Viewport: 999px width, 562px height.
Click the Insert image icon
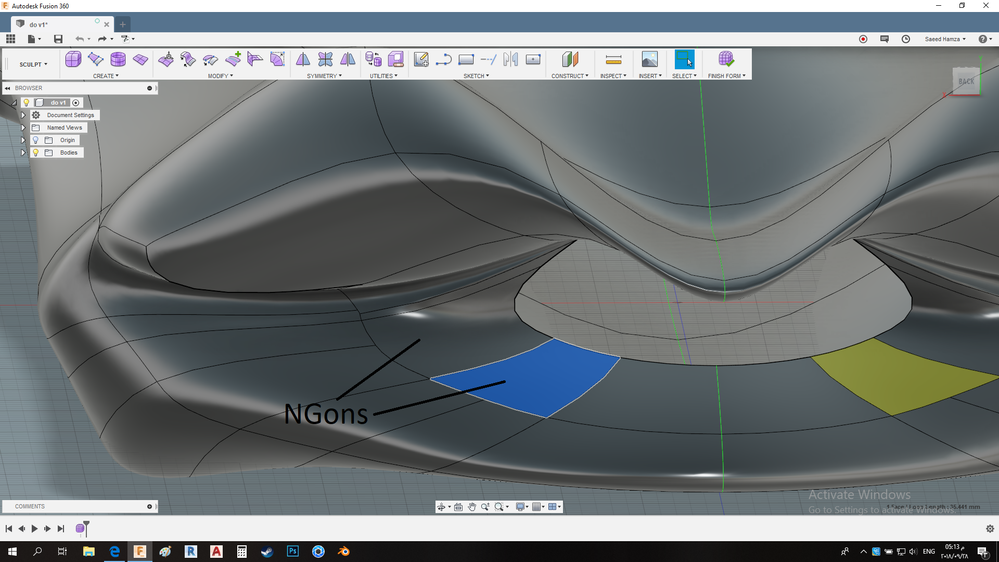649,59
